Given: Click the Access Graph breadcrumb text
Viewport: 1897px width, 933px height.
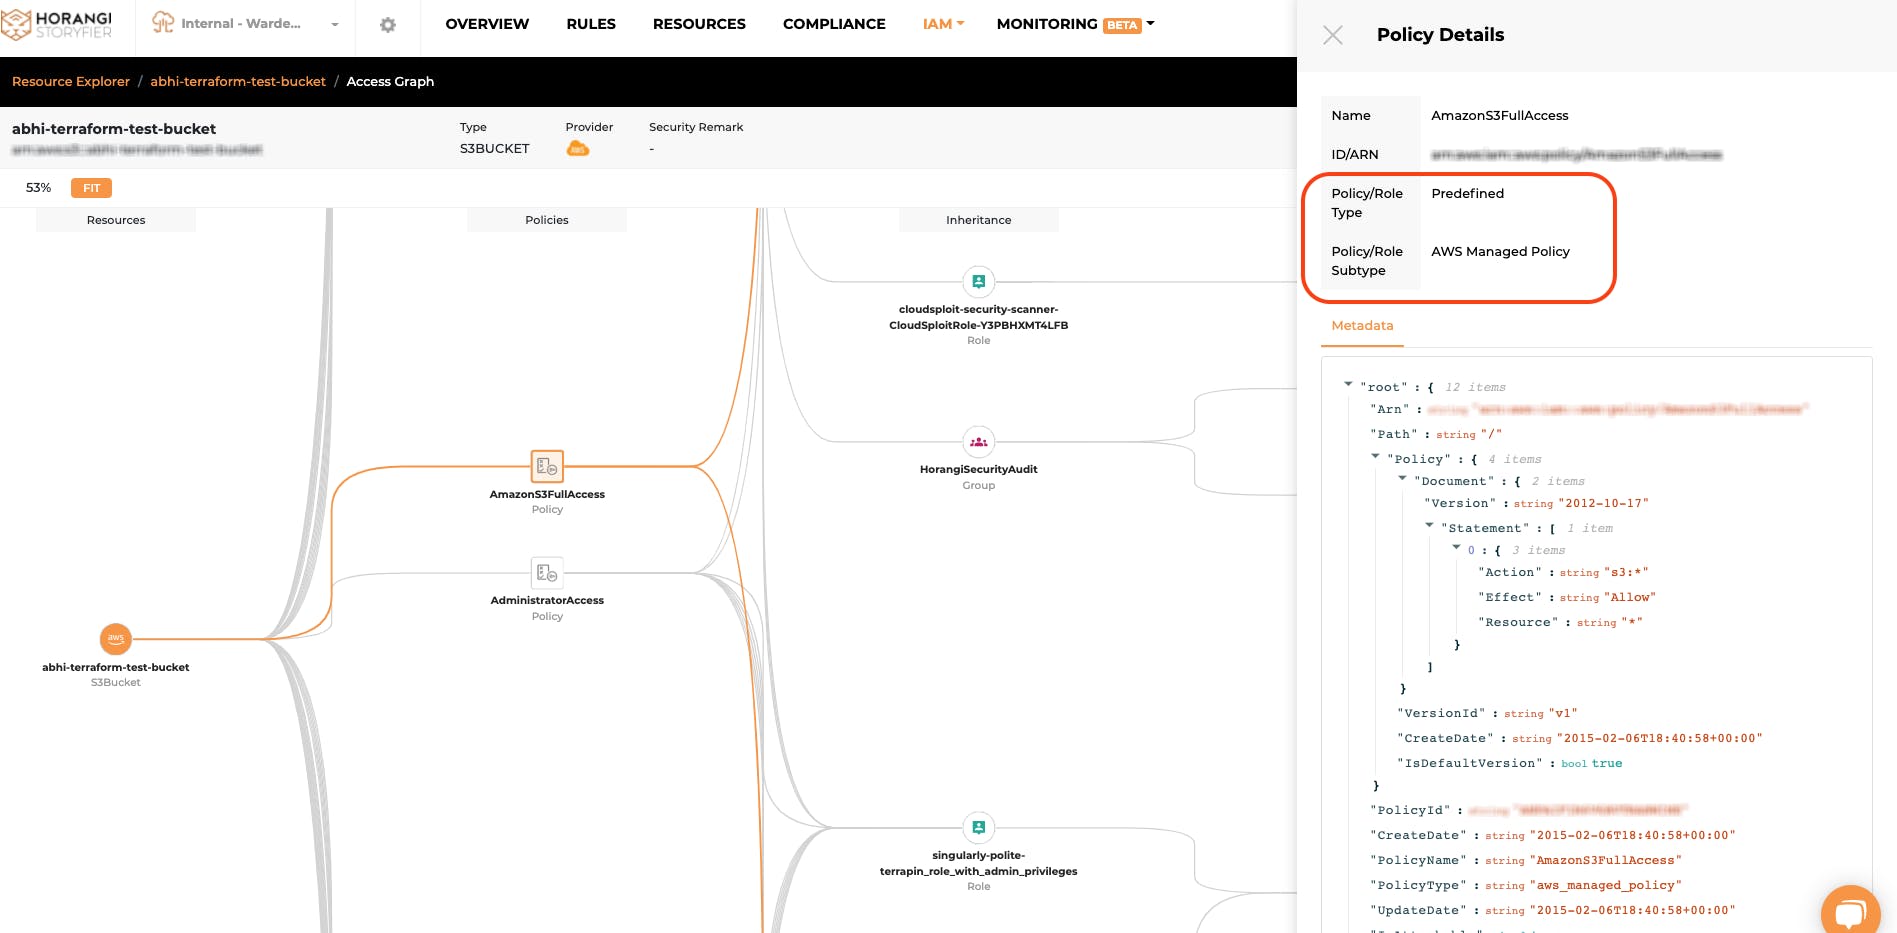Looking at the screenshot, I should 390,81.
